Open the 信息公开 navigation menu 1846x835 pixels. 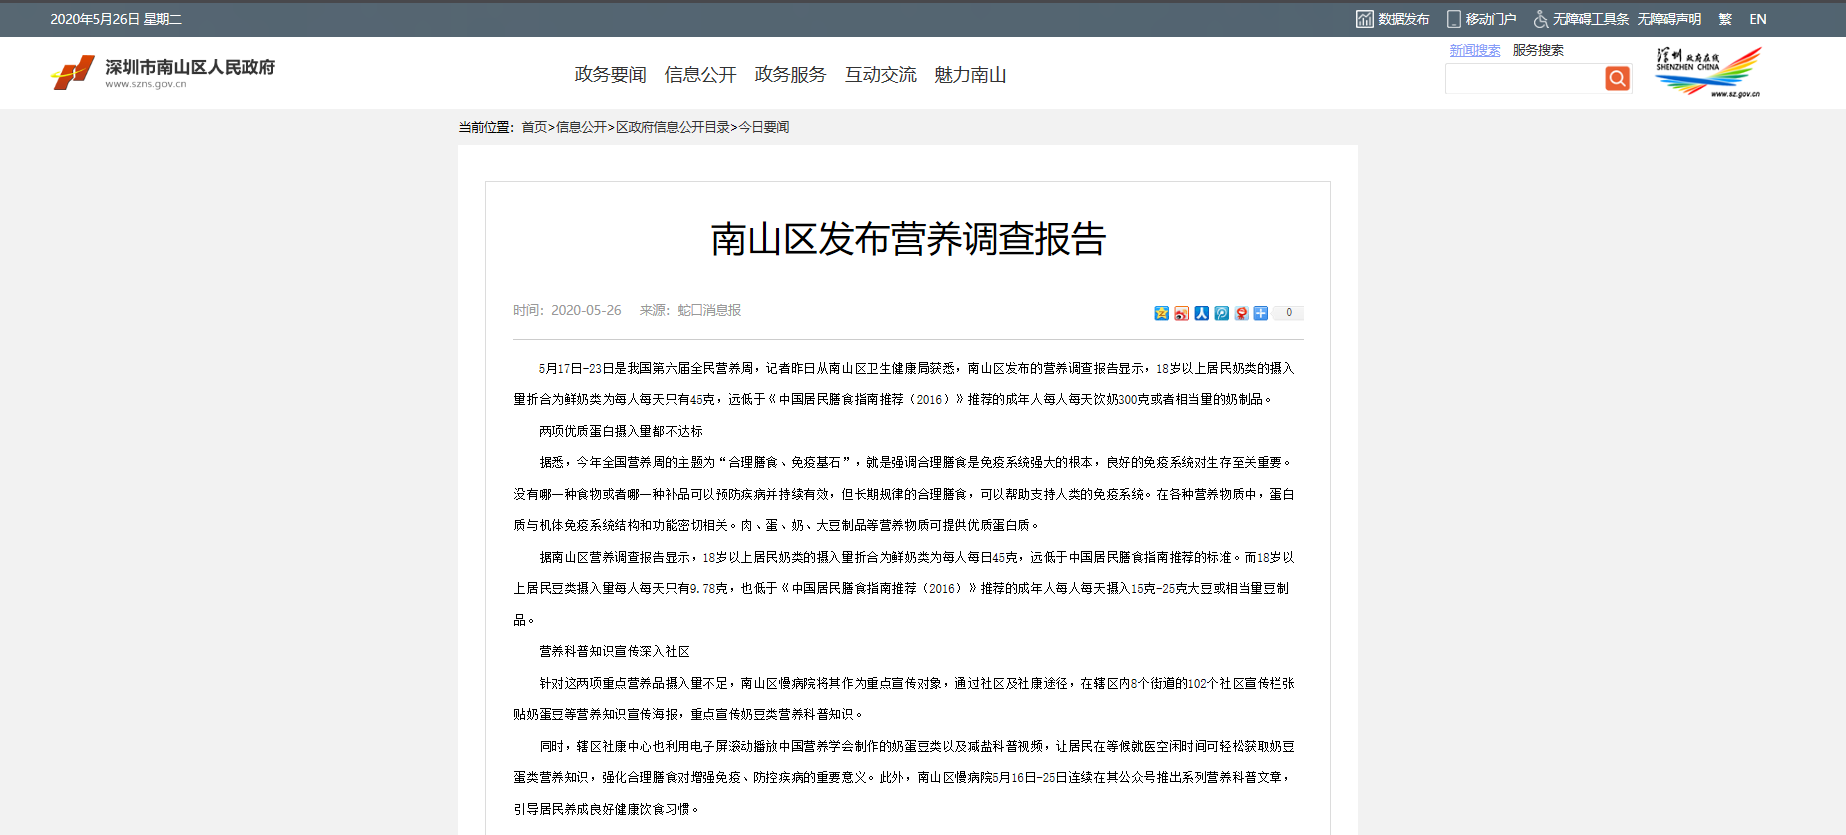click(x=700, y=75)
